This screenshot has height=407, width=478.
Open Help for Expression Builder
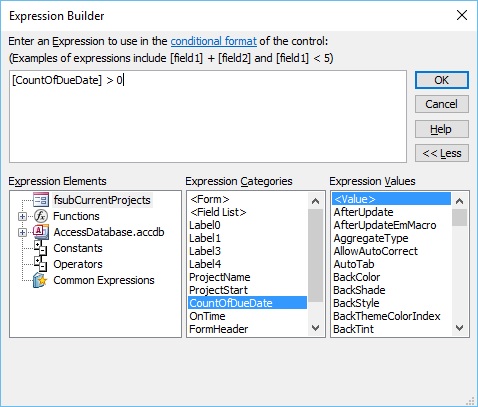442,129
